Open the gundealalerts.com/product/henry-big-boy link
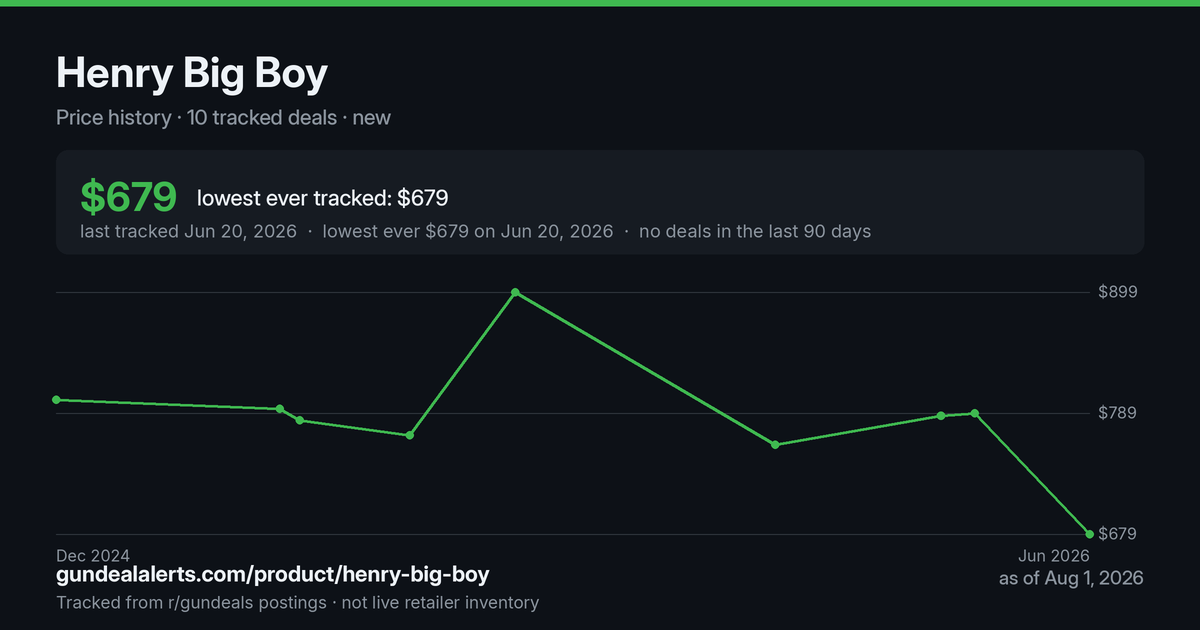This screenshot has width=1200, height=630. tap(273, 575)
